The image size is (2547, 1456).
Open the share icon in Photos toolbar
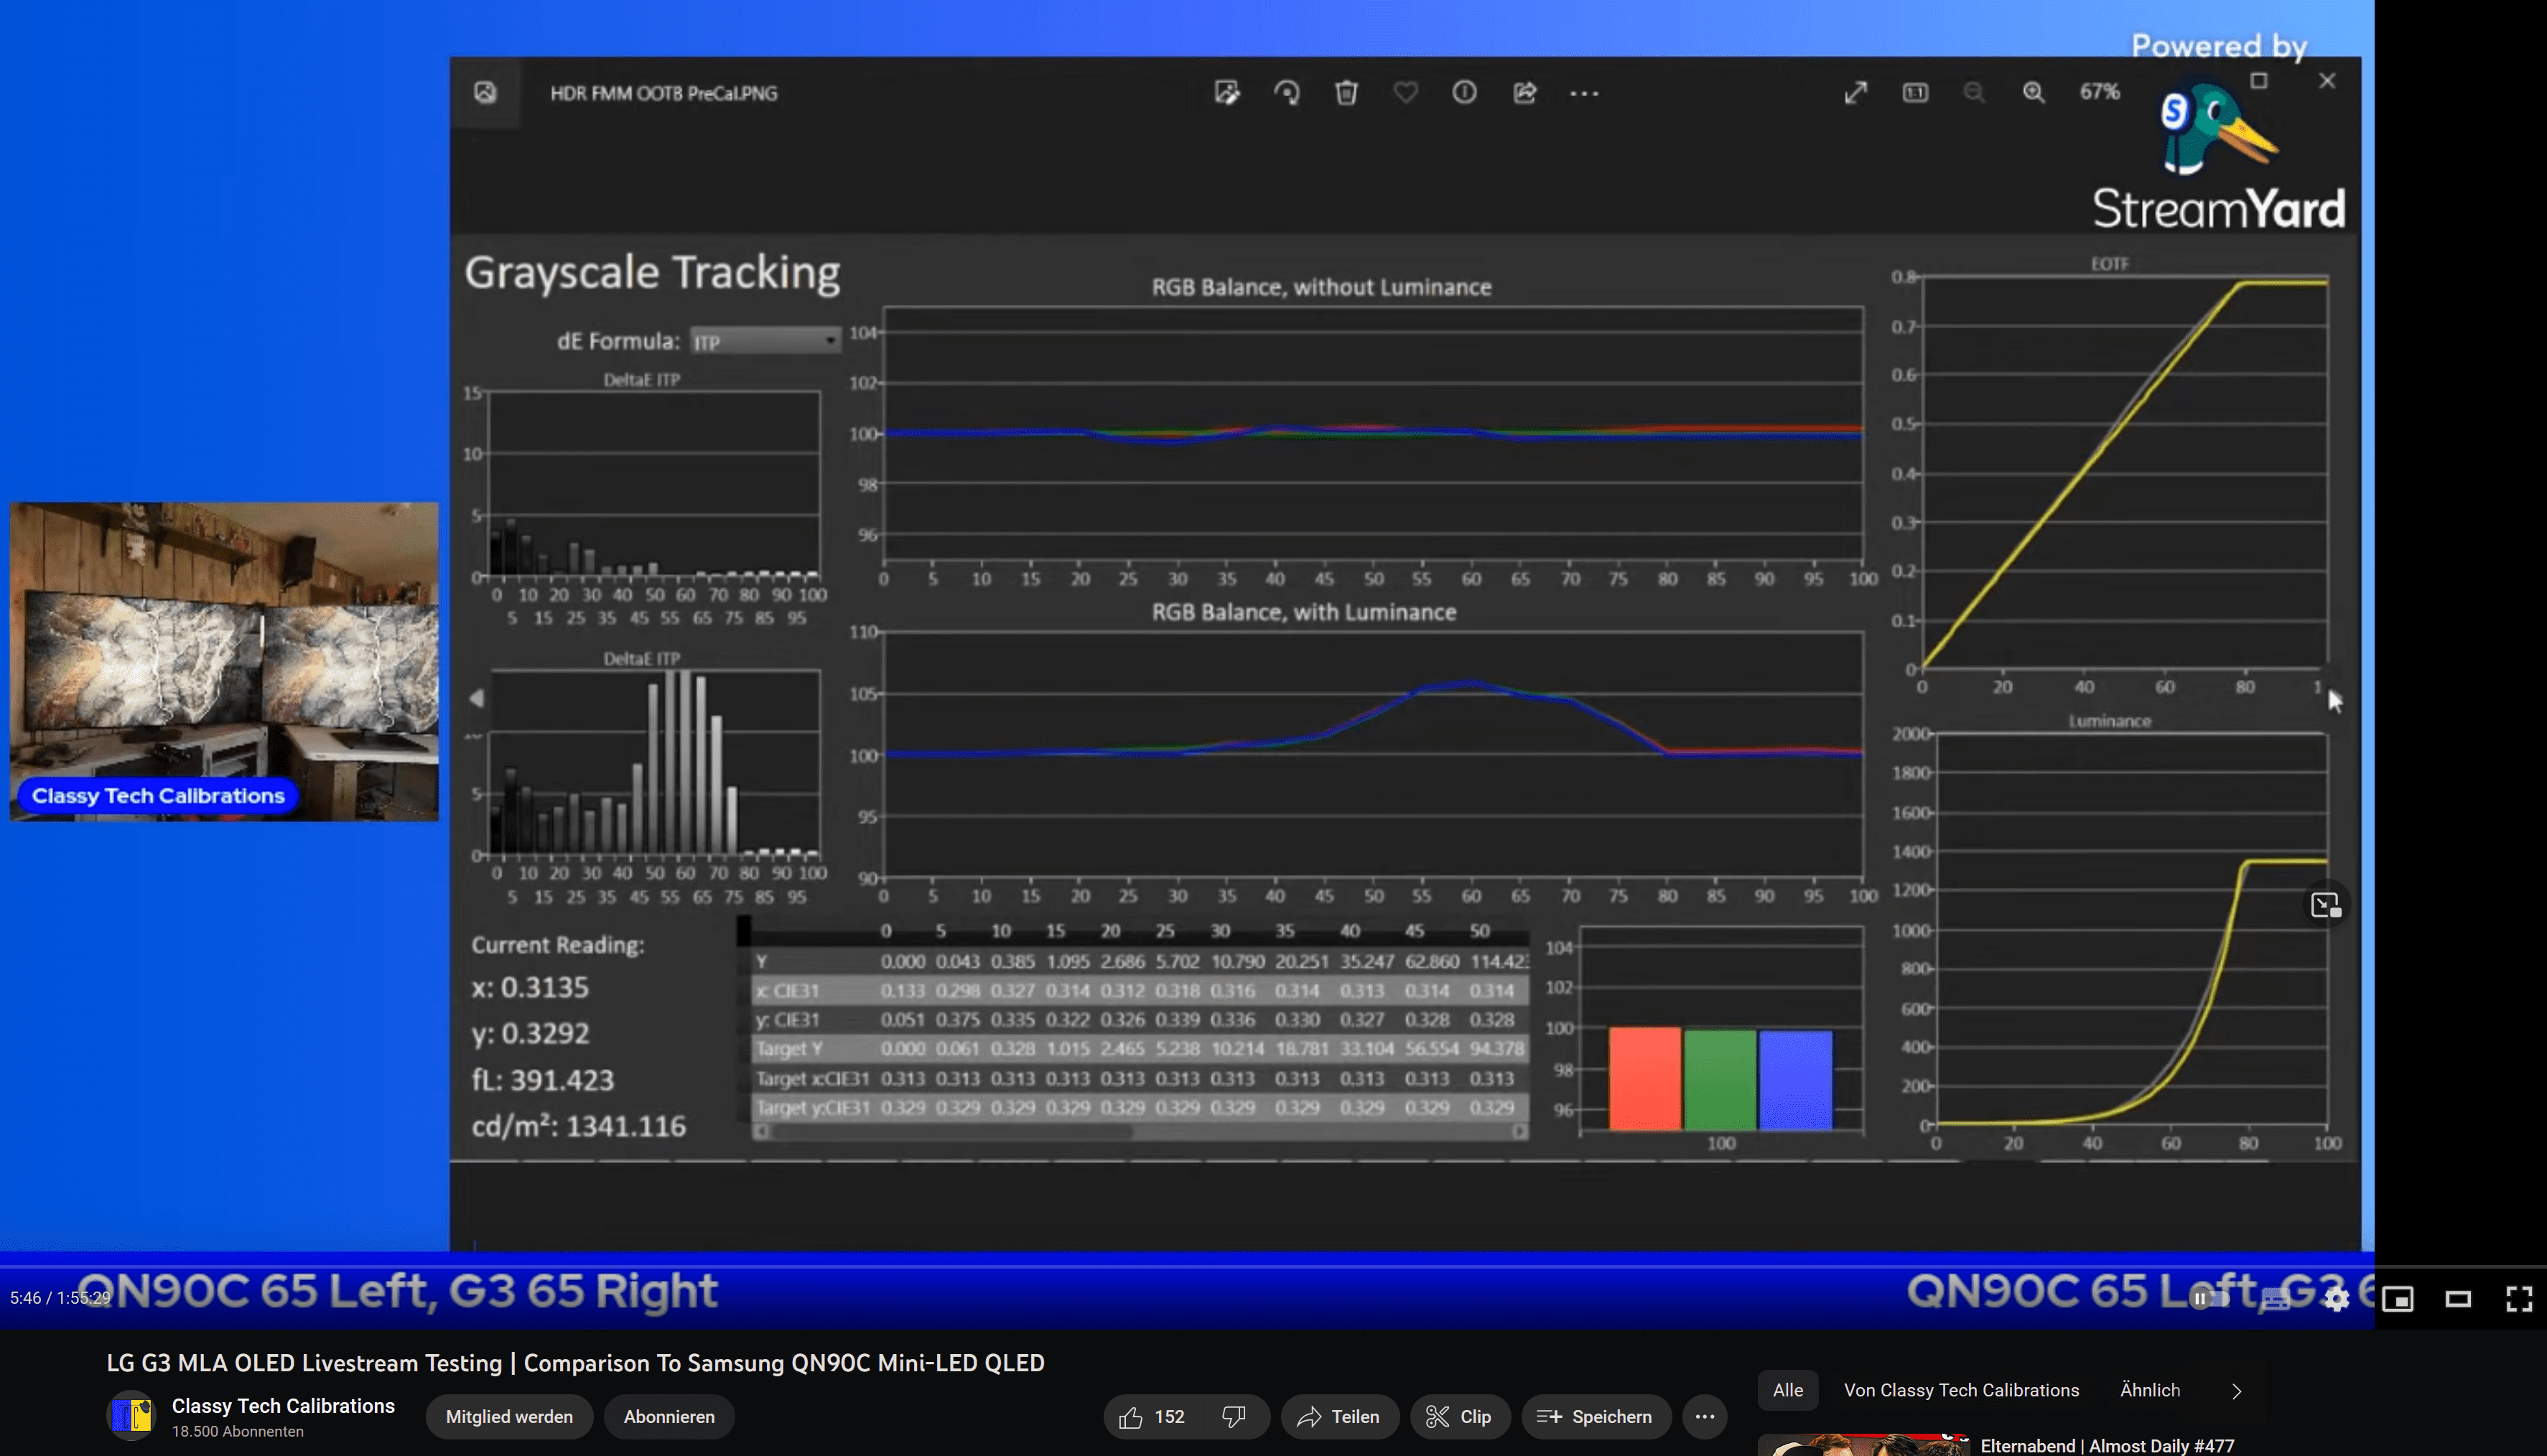tap(1525, 93)
